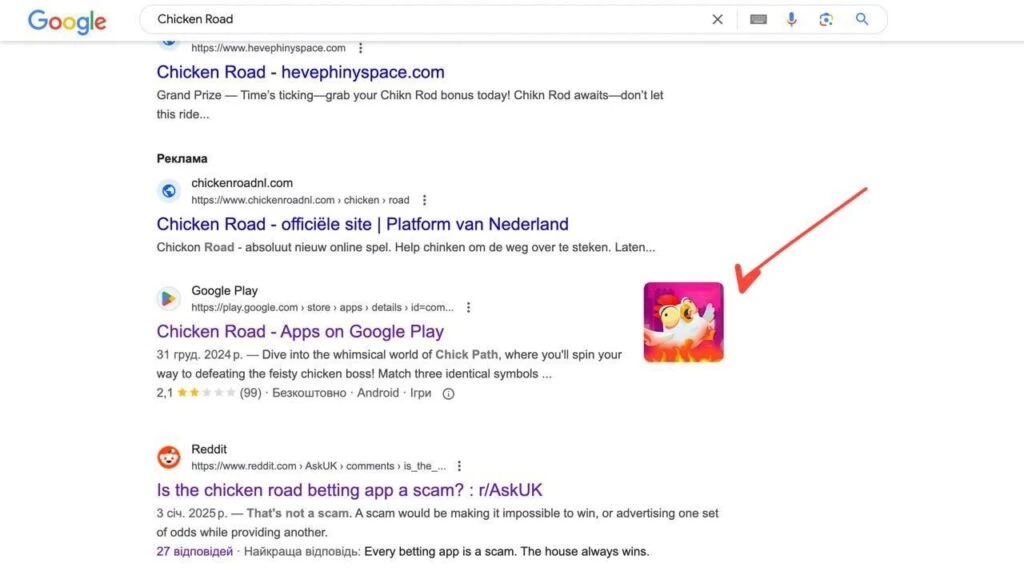Open Chicken Road officiële site Nederland link
1024x587 pixels.
pyautogui.click(x=362, y=224)
